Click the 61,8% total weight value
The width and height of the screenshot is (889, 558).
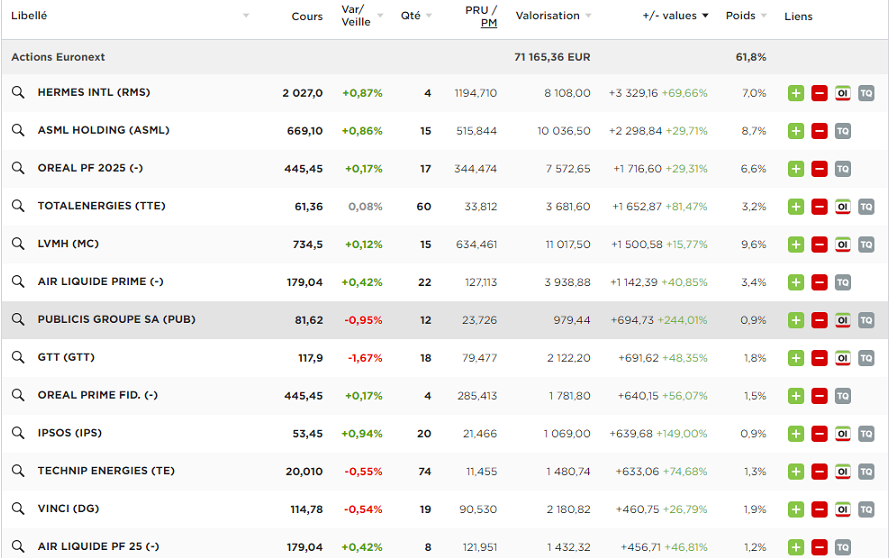tap(751, 57)
